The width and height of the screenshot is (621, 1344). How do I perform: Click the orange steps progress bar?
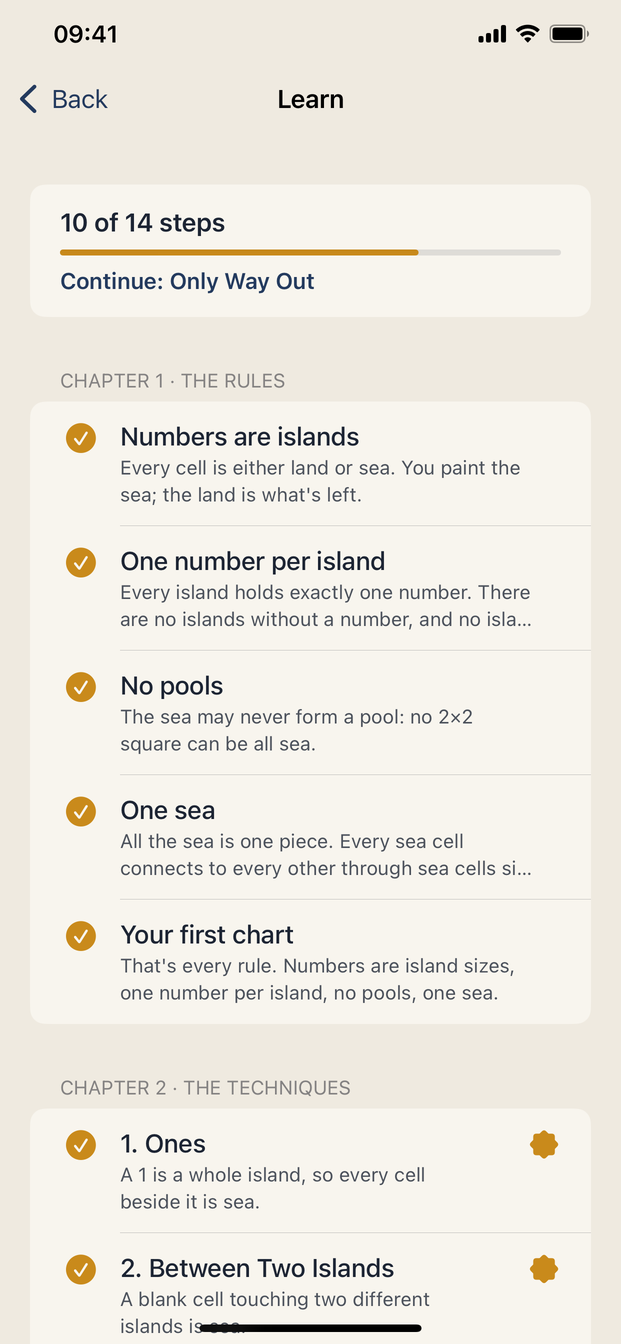tap(310, 253)
